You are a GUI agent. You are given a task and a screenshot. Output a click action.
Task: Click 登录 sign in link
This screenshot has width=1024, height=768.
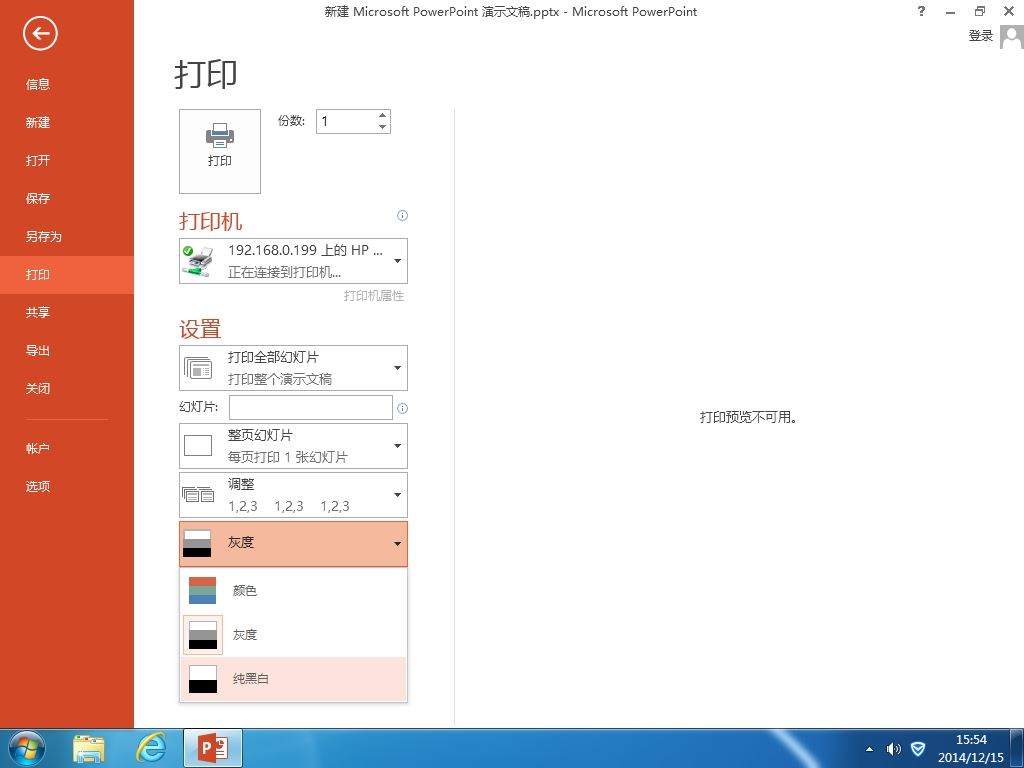tap(980, 36)
